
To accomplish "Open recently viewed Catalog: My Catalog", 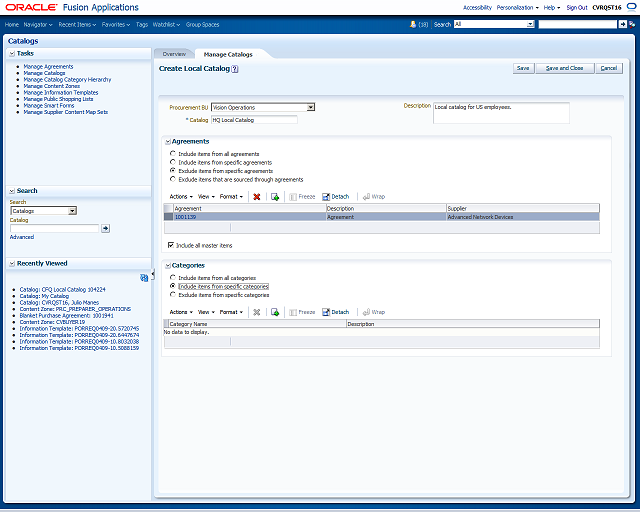I will click(x=44, y=296).
